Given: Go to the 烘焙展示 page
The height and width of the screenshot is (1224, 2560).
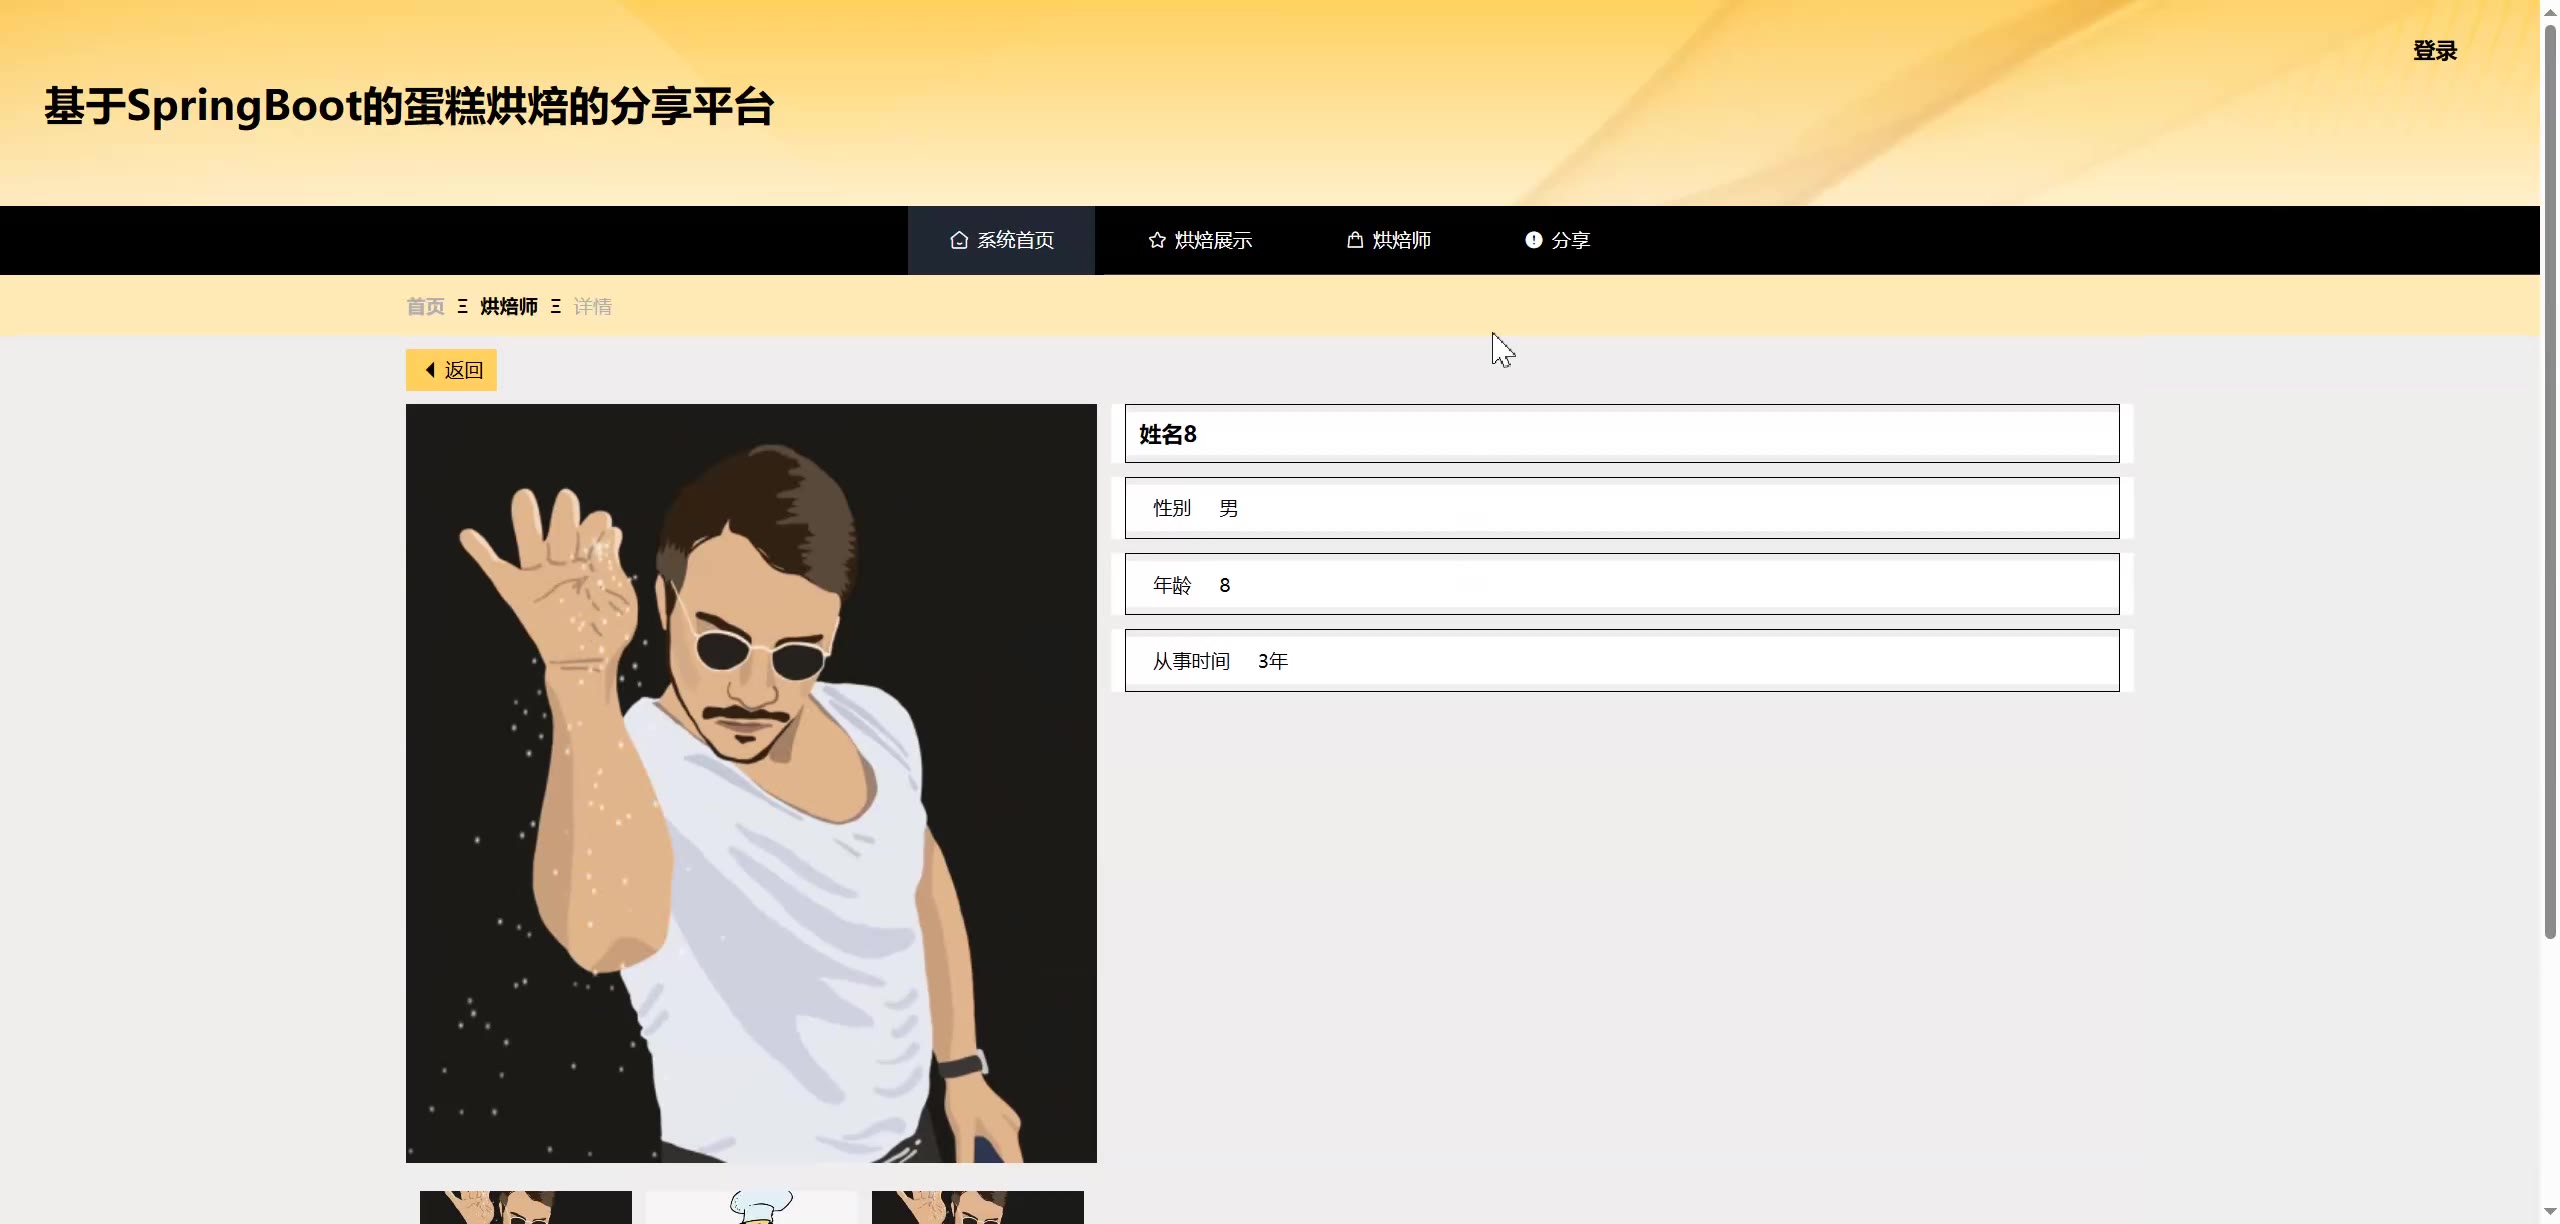Looking at the screenshot, I should [x=1212, y=240].
